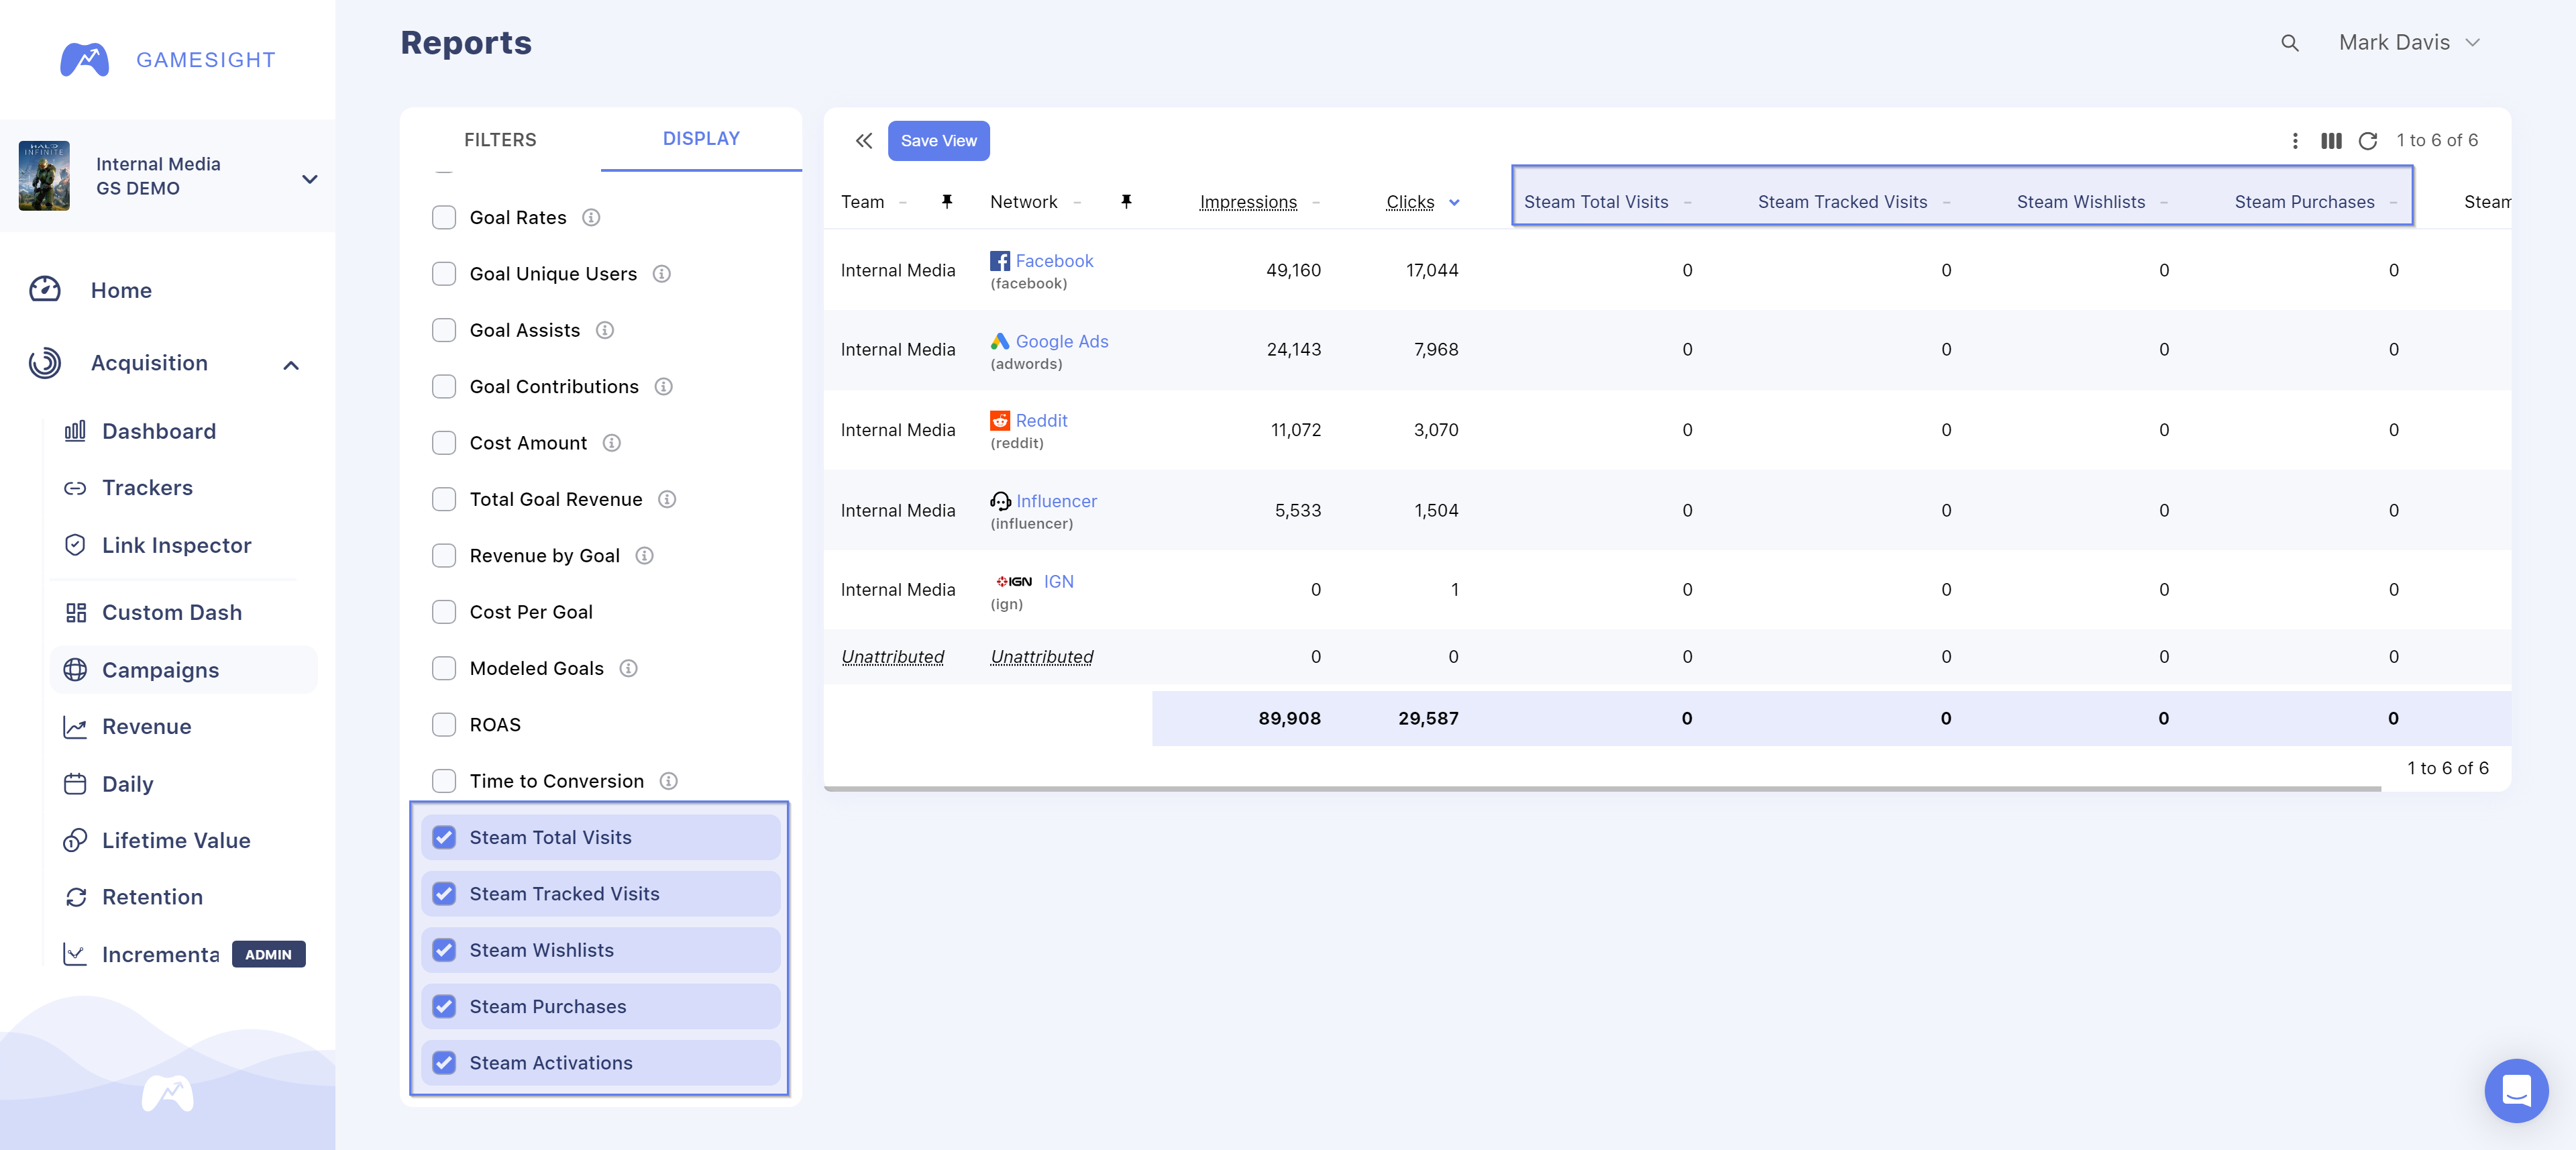Show info for Time to Conversion
Viewport: 2576px width, 1150px height.
[x=669, y=781]
